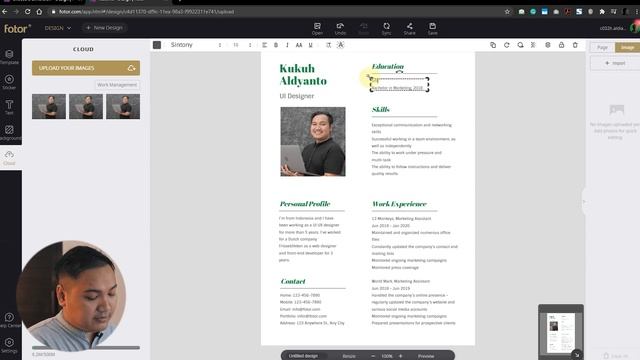Collapse the right side panel arrow
This screenshot has height=360, width=640.
584,201
